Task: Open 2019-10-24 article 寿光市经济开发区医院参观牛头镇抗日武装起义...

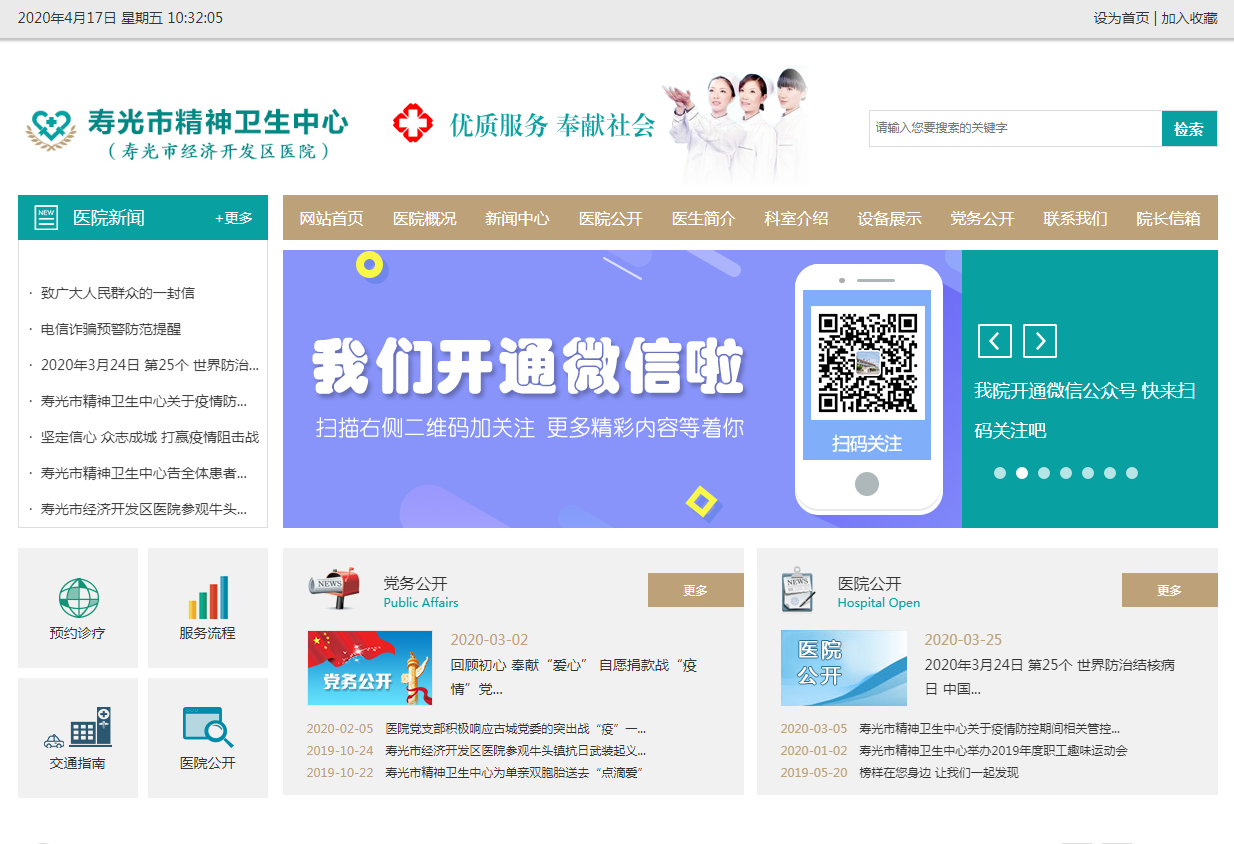Action: click(x=516, y=751)
